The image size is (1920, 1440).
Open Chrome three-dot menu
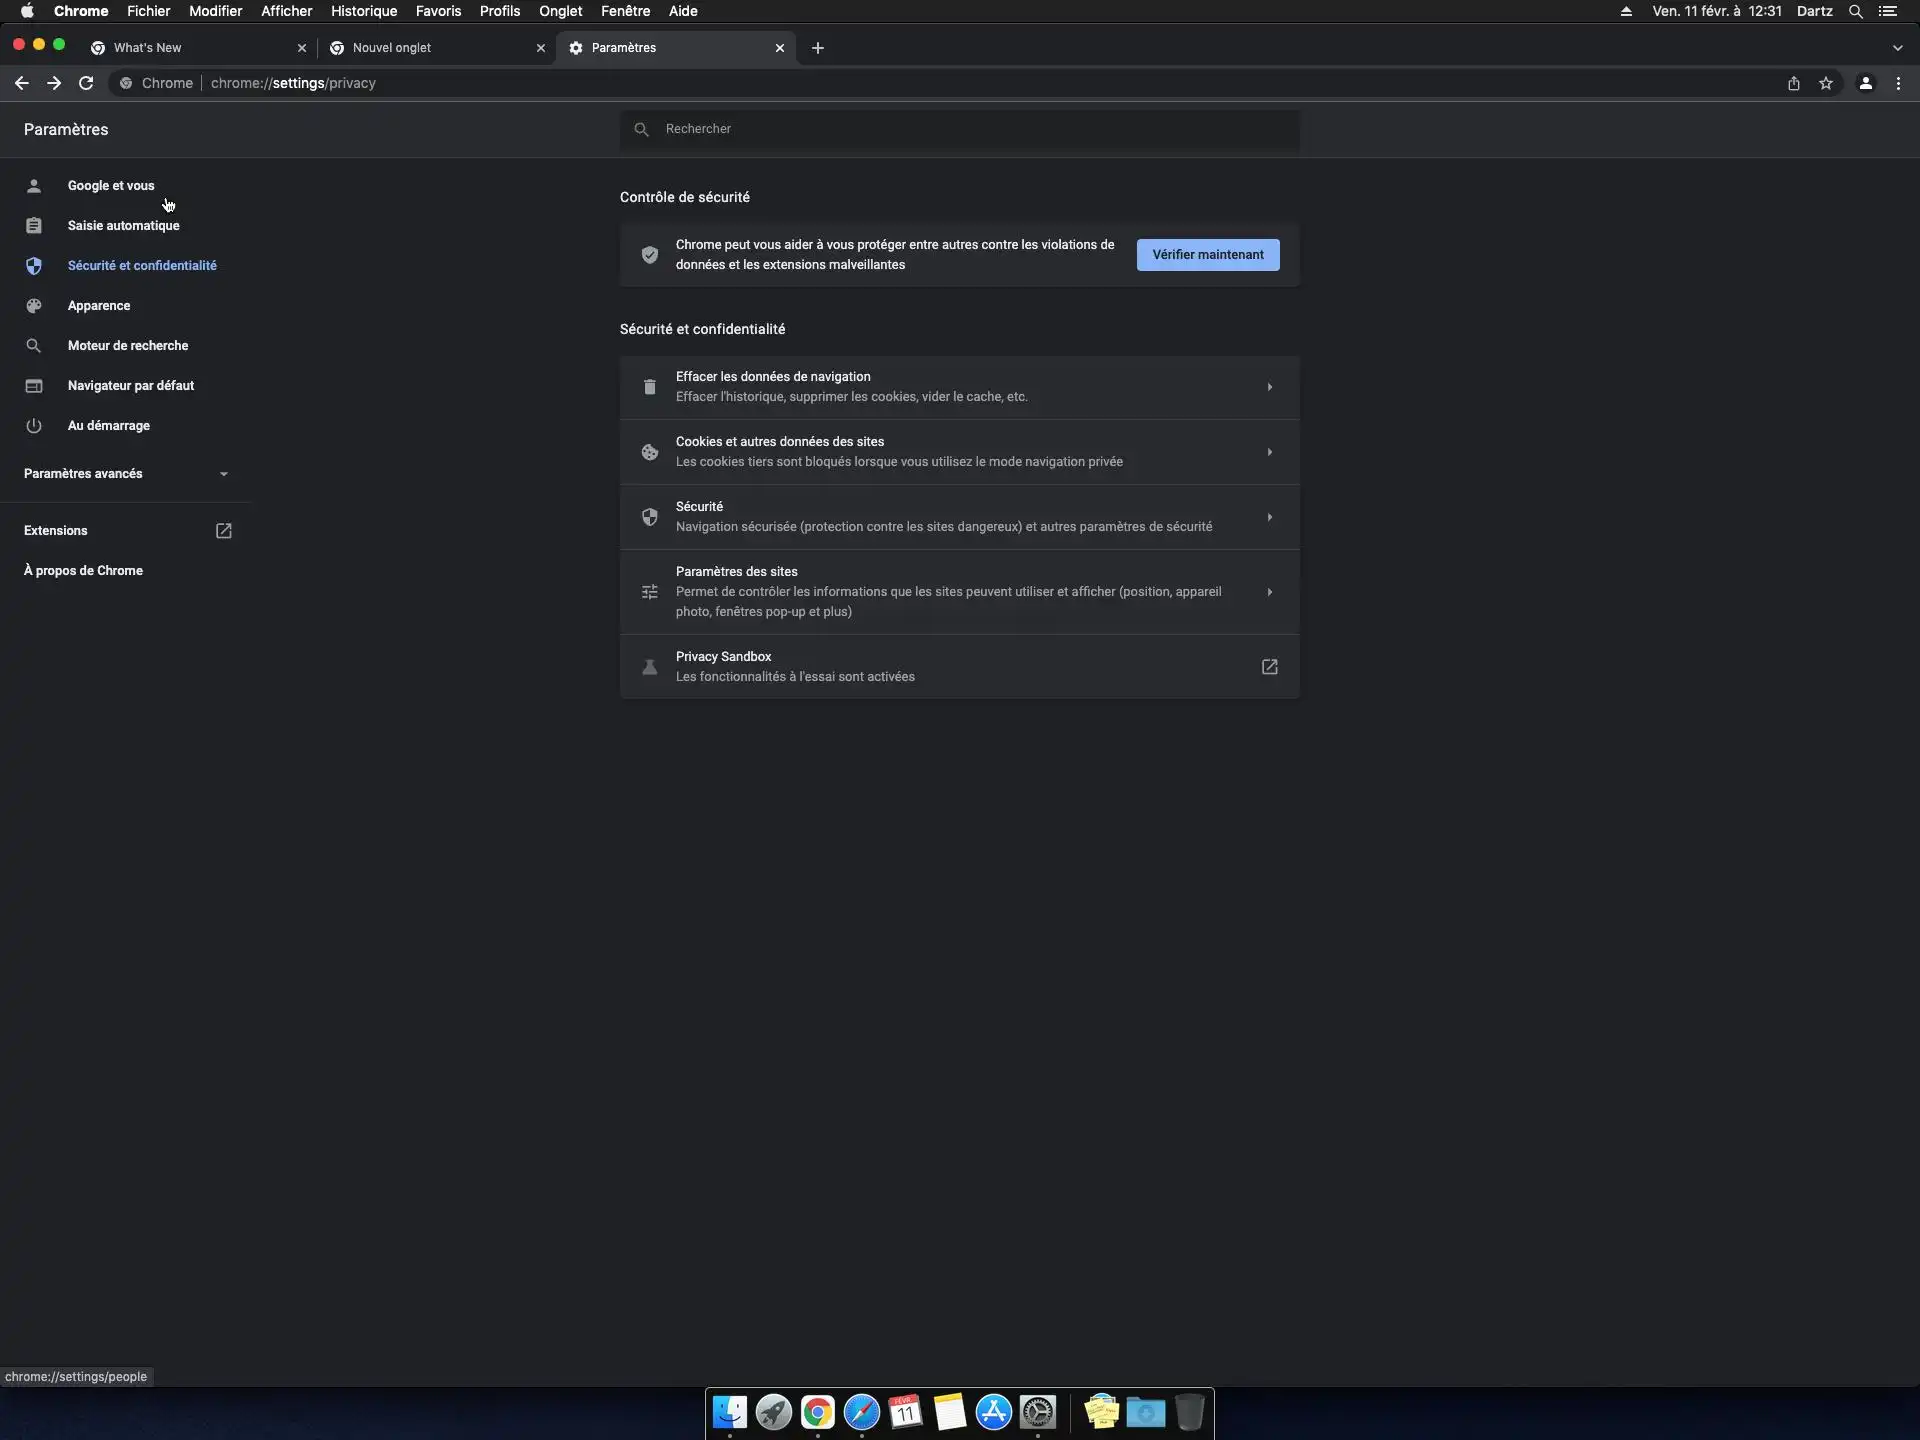(x=1898, y=83)
